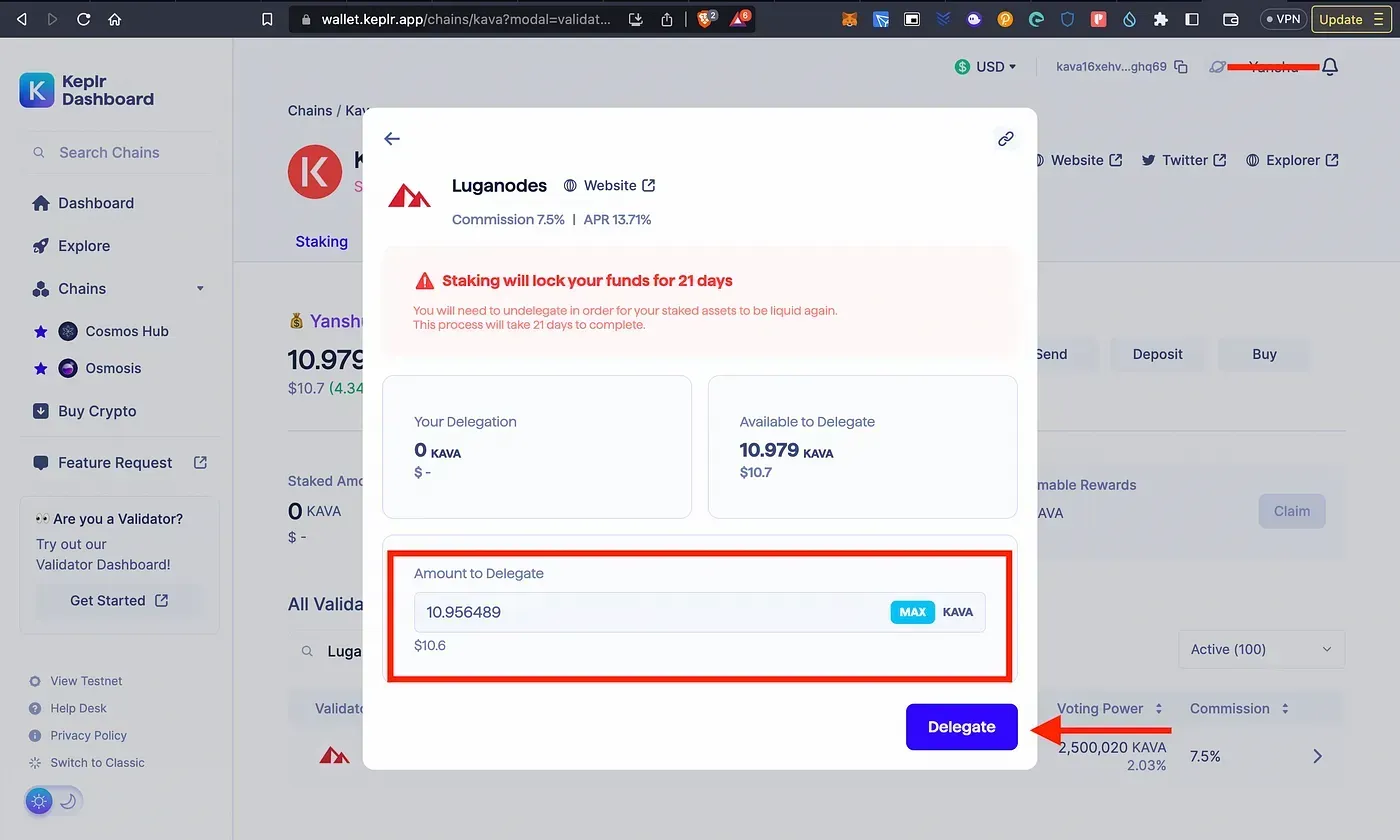Image resolution: width=1400 pixels, height=840 pixels.
Task: Click the Kava chain logo
Action: [x=315, y=172]
